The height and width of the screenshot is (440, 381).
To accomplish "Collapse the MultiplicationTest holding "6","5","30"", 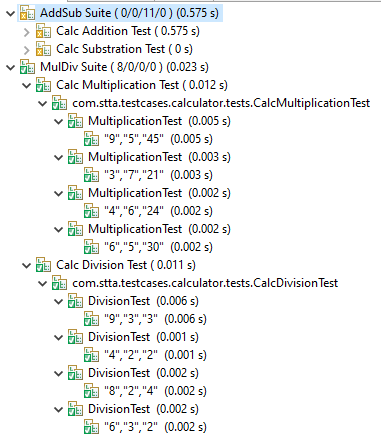I will click(x=59, y=230).
